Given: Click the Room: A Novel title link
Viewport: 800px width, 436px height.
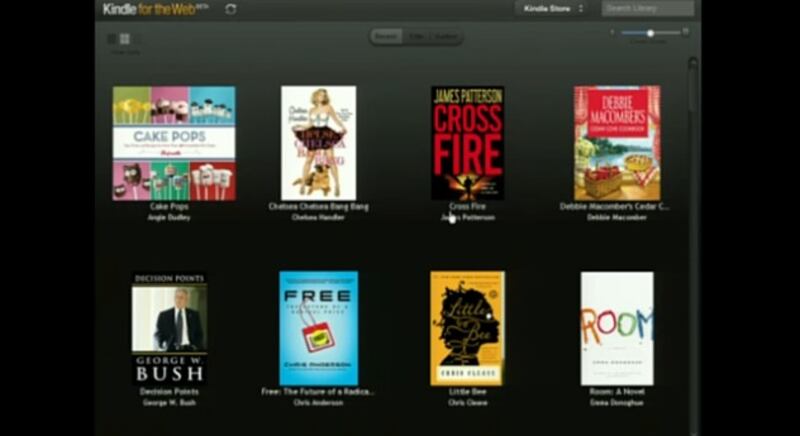Looking at the screenshot, I should (616, 392).
